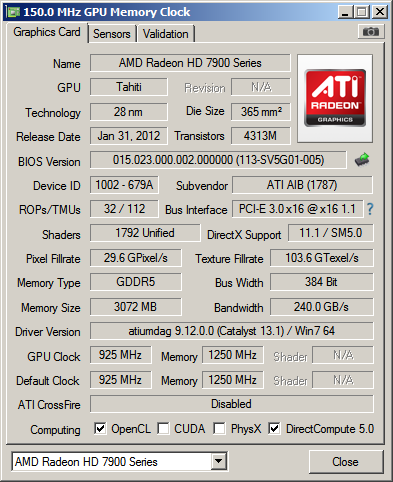Switch to the Sensors tab
Screen dimensions: 393x482
pos(112,34)
